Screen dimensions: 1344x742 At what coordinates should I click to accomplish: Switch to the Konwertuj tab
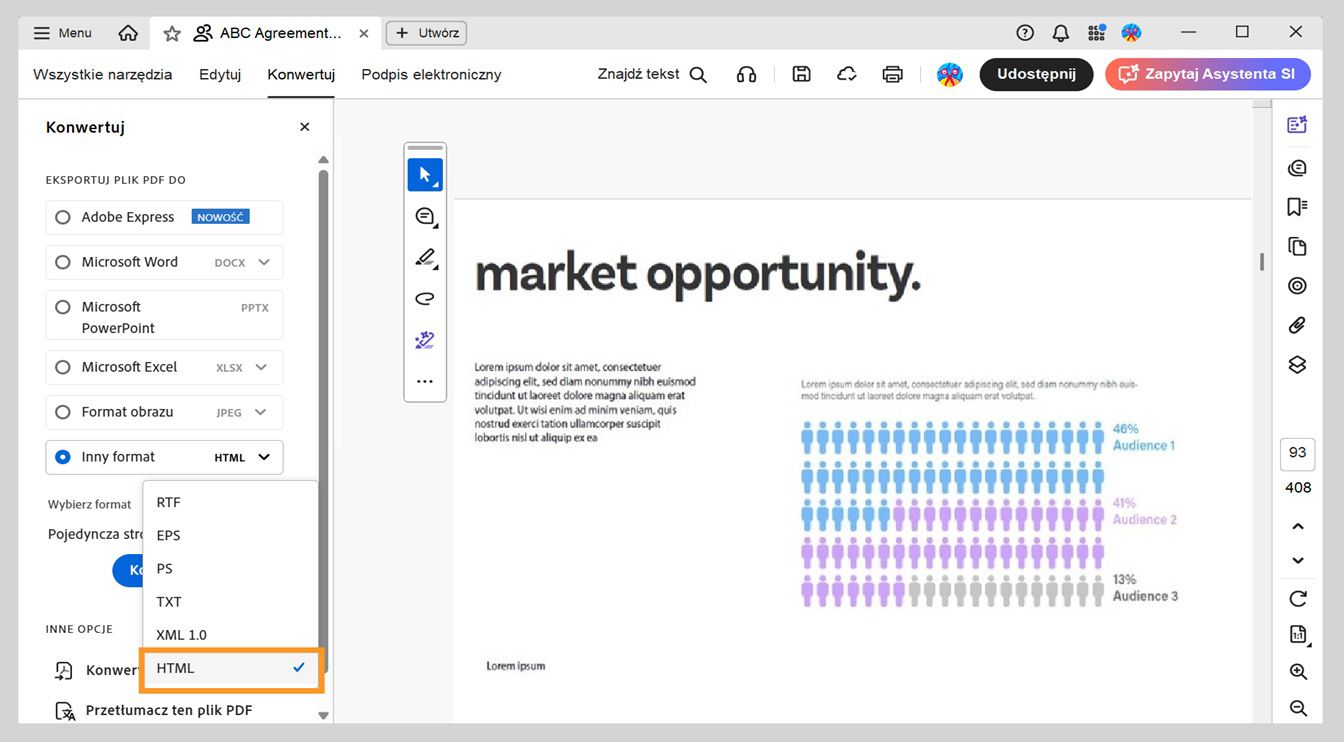click(x=301, y=74)
